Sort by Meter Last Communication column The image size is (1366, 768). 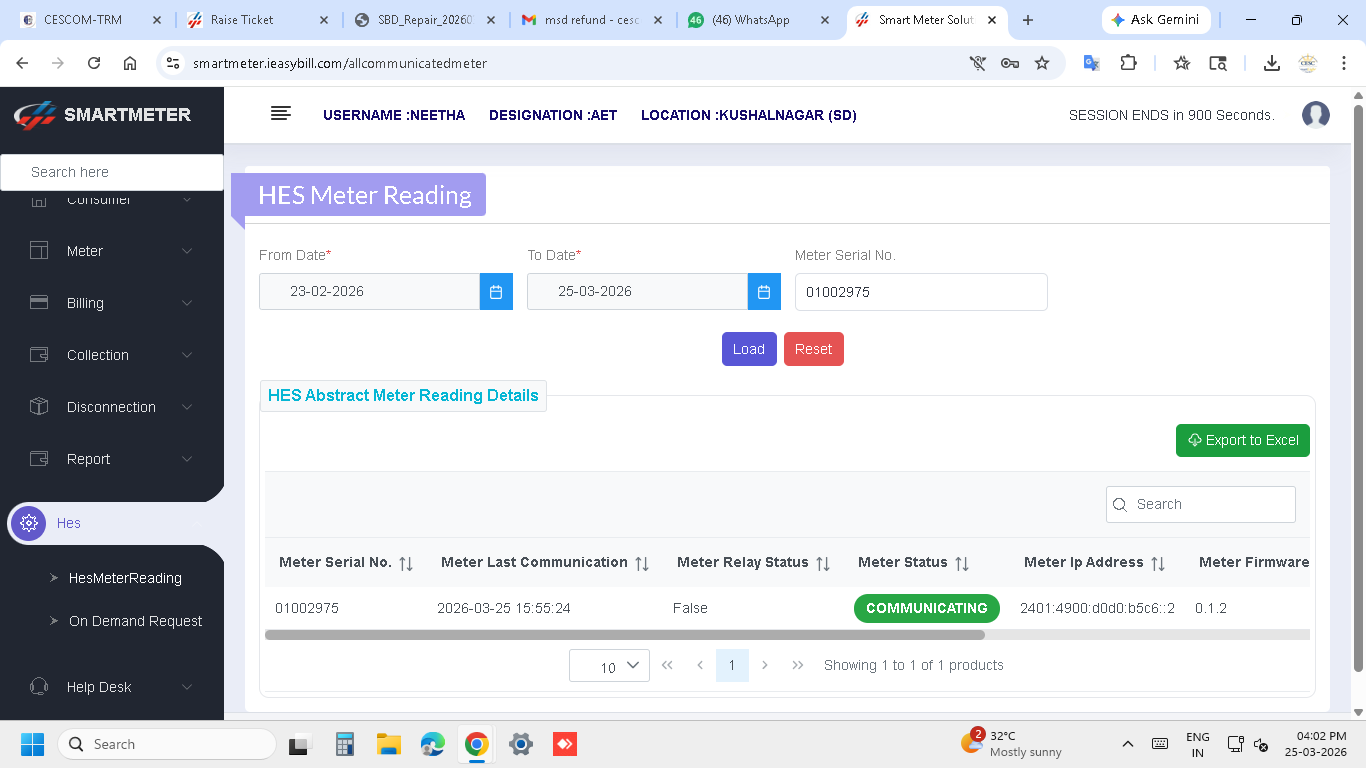(x=642, y=564)
